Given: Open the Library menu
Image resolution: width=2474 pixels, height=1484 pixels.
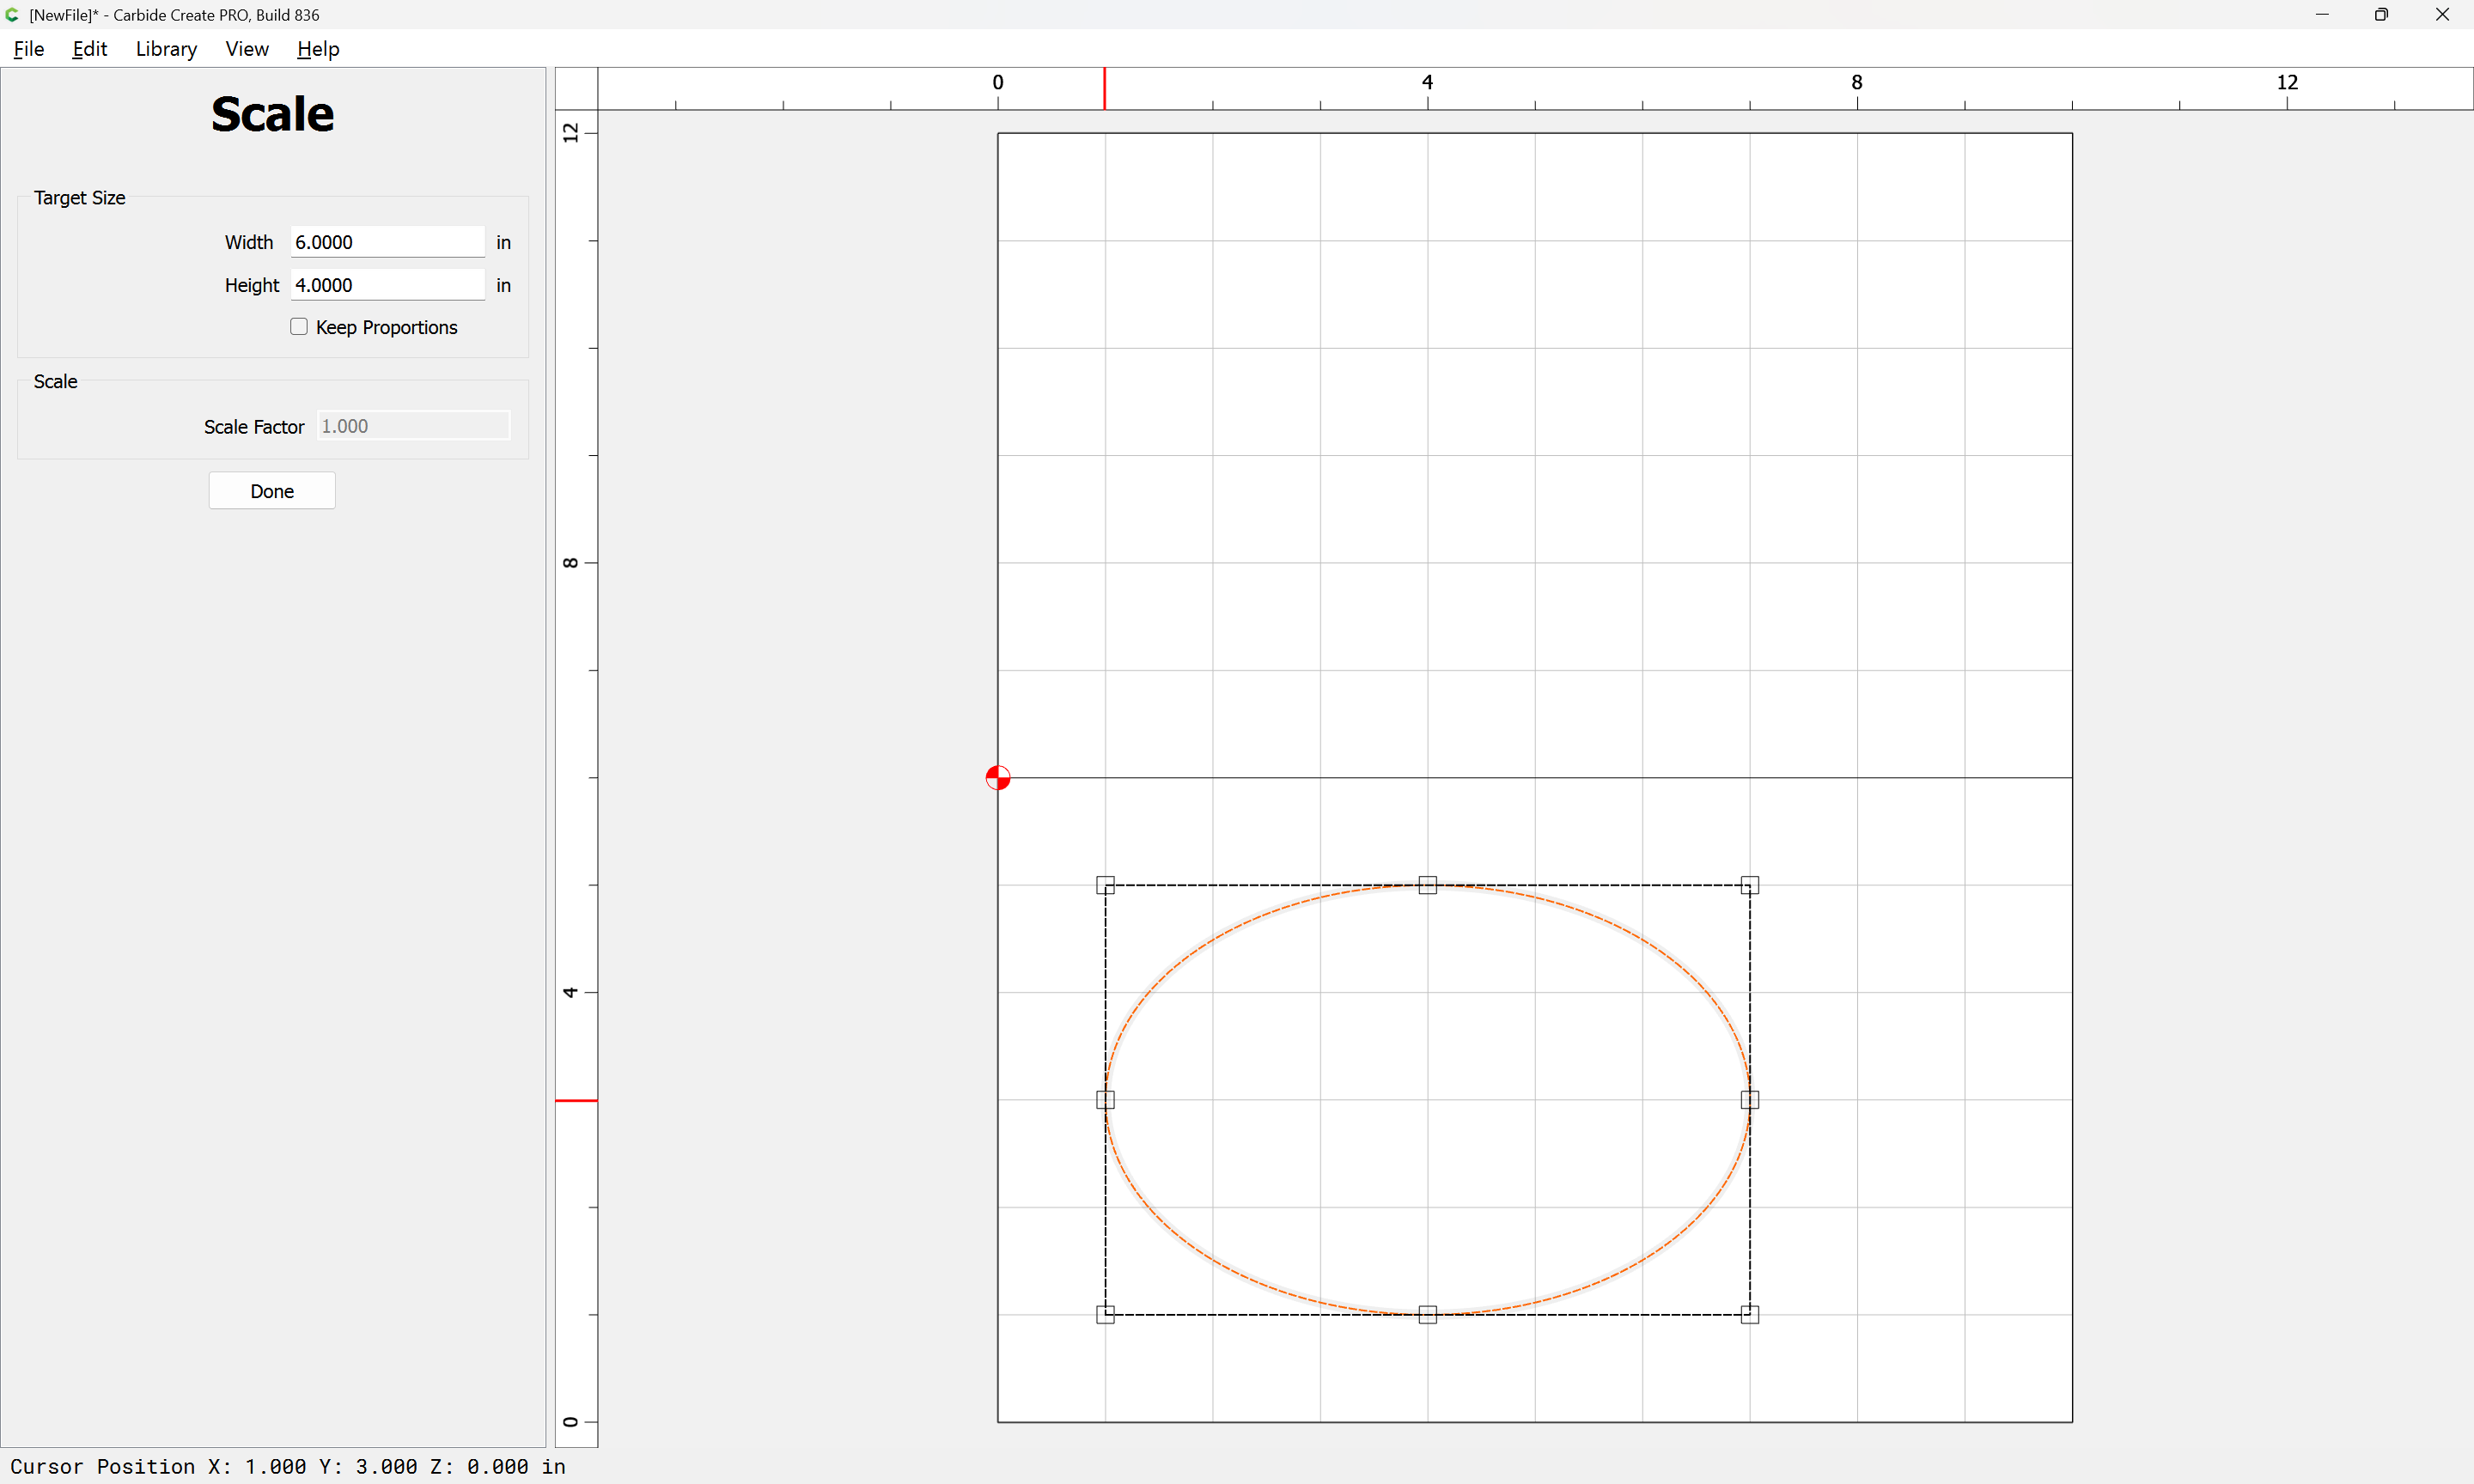Looking at the screenshot, I should [x=166, y=49].
